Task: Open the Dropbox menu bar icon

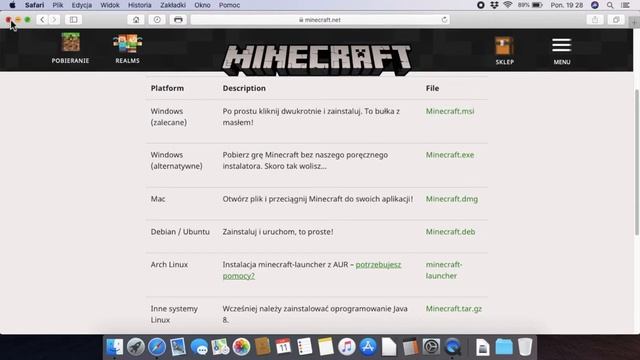Action: coord(494,5)
